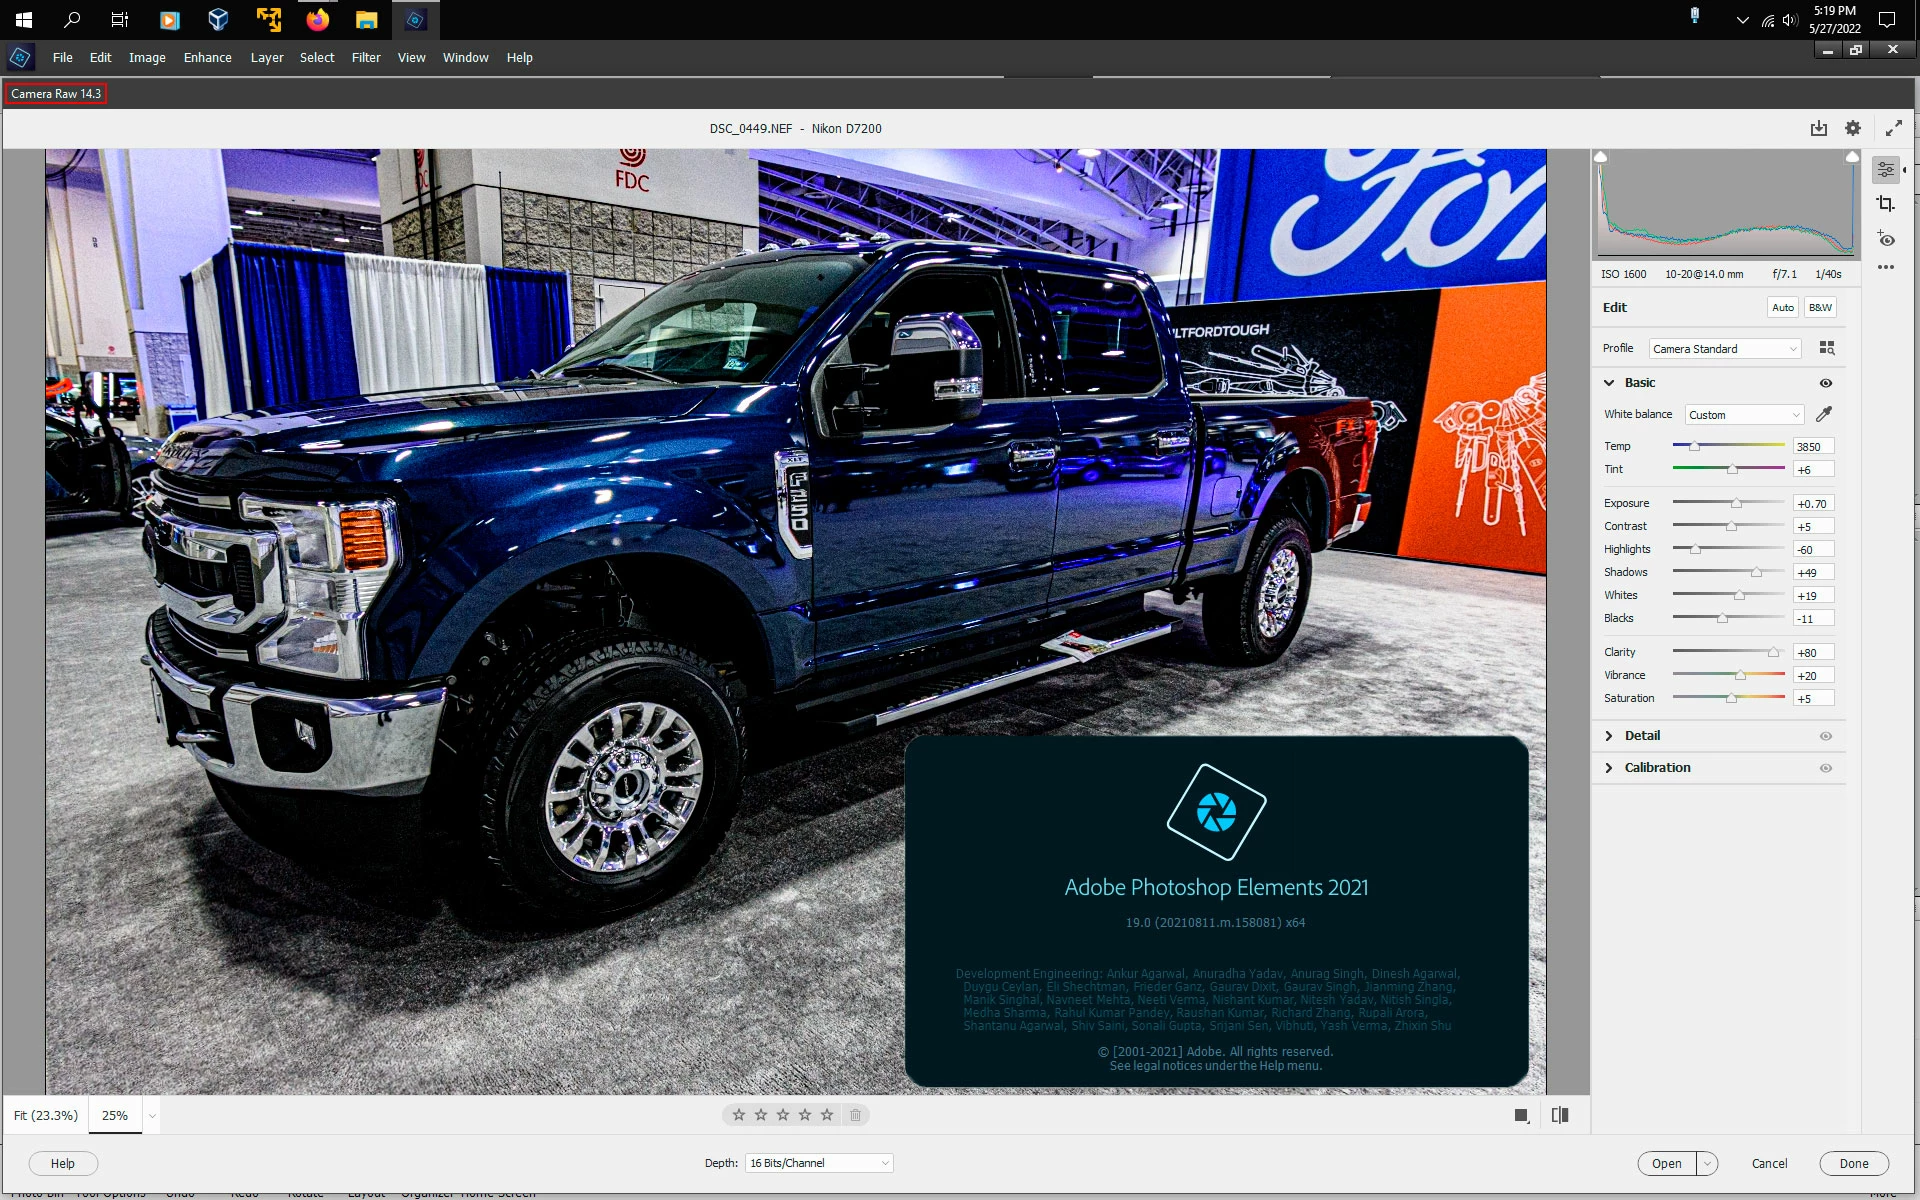Click the White Balance eyedropper tool
This screenshot has height=1200, width=1920.
tap(1824, 414)
